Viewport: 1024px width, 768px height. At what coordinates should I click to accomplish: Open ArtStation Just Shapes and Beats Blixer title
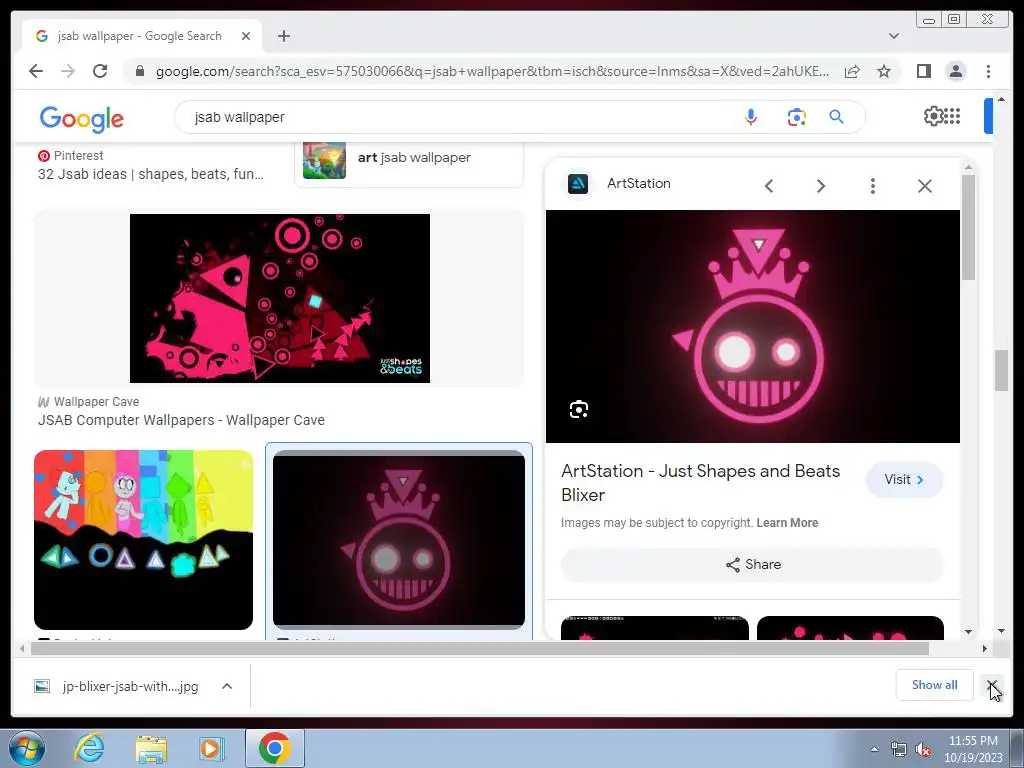tap(701, 483)
